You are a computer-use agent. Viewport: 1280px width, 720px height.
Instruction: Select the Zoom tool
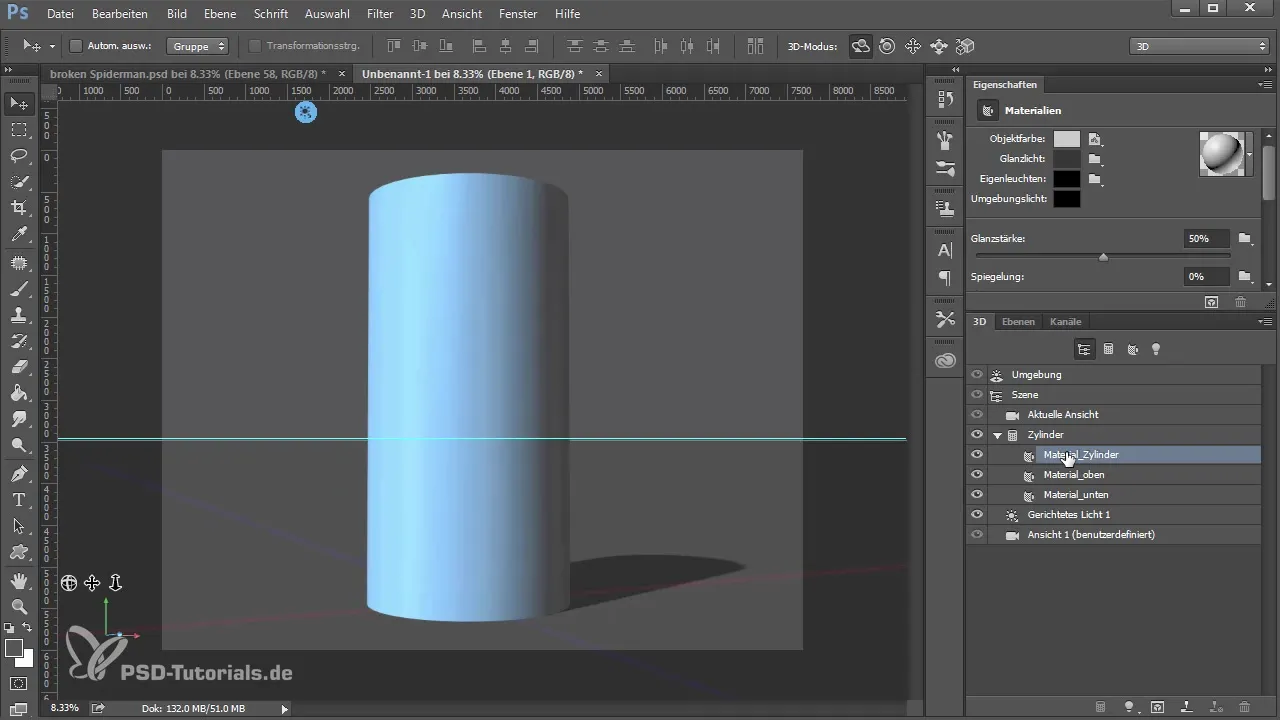tap(18, 606)
